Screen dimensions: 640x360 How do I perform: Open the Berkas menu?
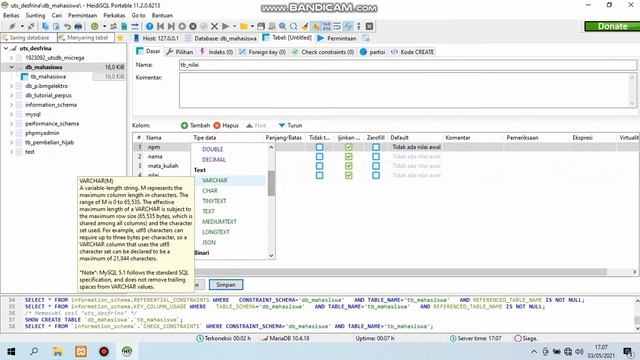click(x=11, y=15)
